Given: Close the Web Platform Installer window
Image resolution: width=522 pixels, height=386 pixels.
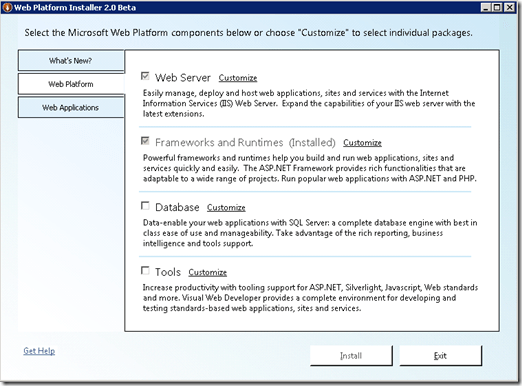Looking at the screenshot, I should tap(509, 7).
